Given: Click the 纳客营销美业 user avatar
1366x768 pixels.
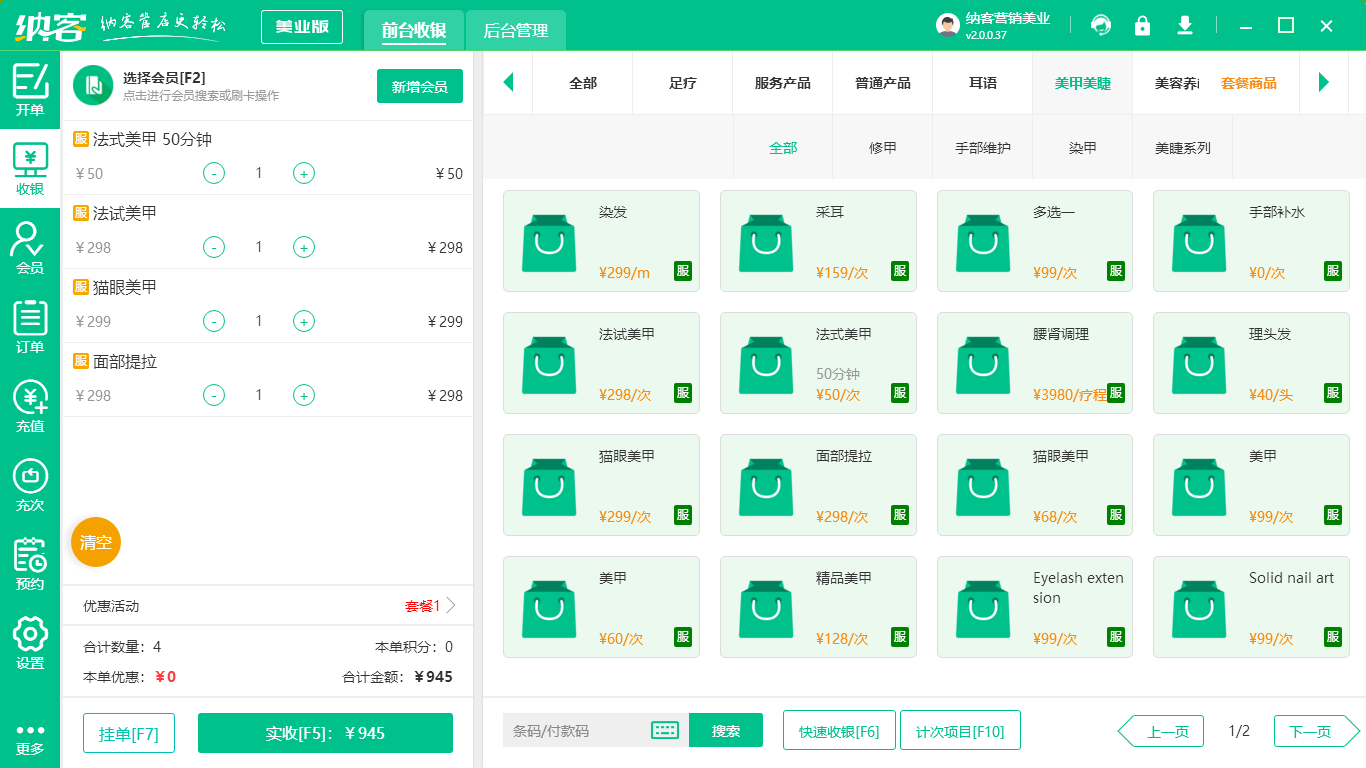Looking at the screenshot, I should [x=948, y=25].
